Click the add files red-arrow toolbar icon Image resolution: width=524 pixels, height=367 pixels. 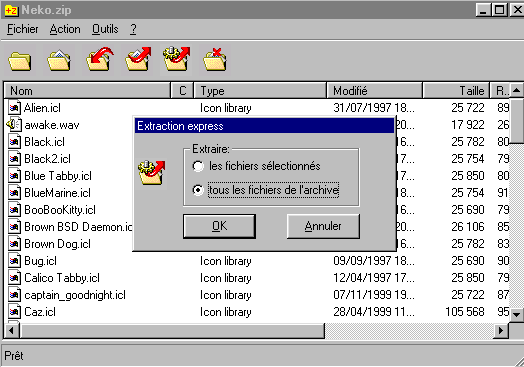point(100,59)
